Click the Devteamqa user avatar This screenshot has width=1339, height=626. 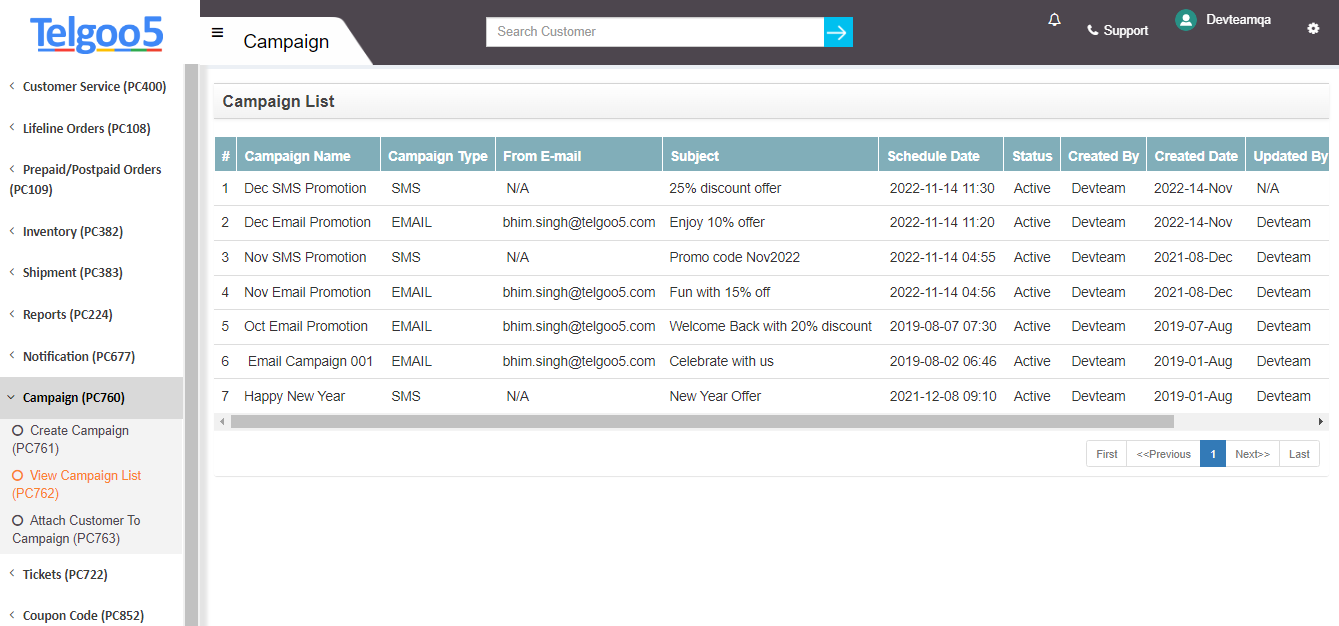[x=1186, y=19]
